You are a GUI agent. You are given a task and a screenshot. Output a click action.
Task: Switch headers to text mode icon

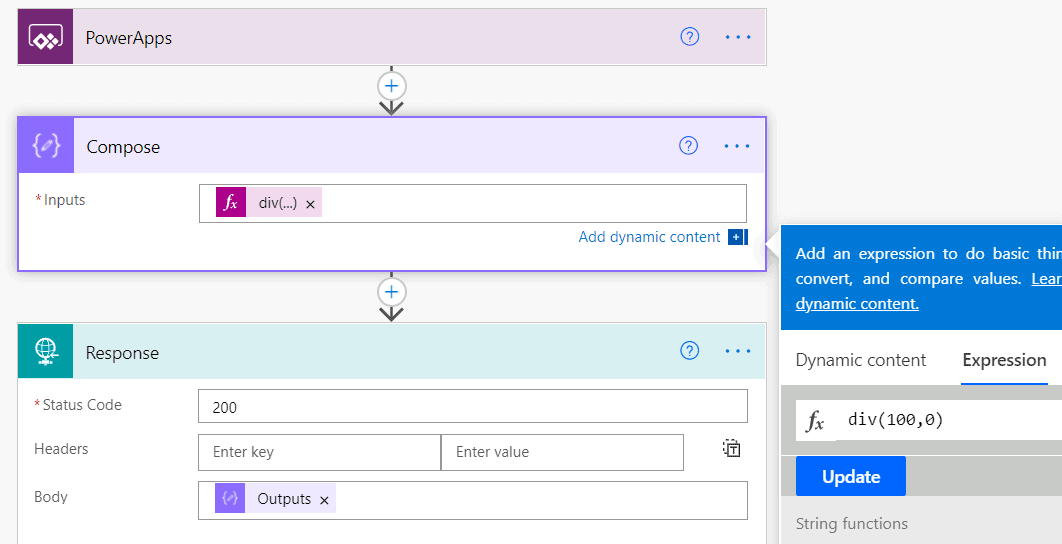[x=732, y=448]
